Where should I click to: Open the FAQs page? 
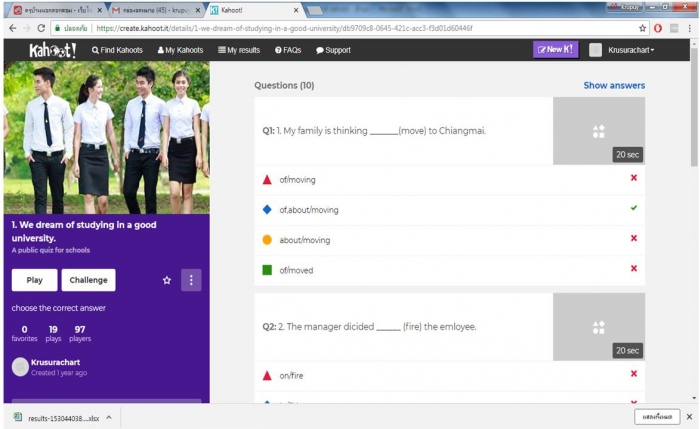287,50
